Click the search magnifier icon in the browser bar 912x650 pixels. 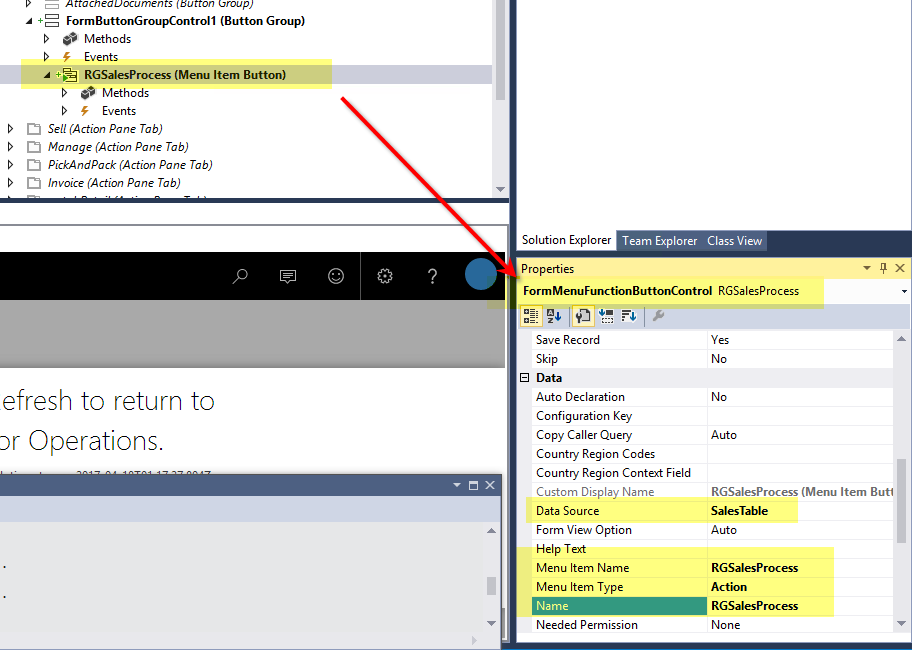pos(240,276)
